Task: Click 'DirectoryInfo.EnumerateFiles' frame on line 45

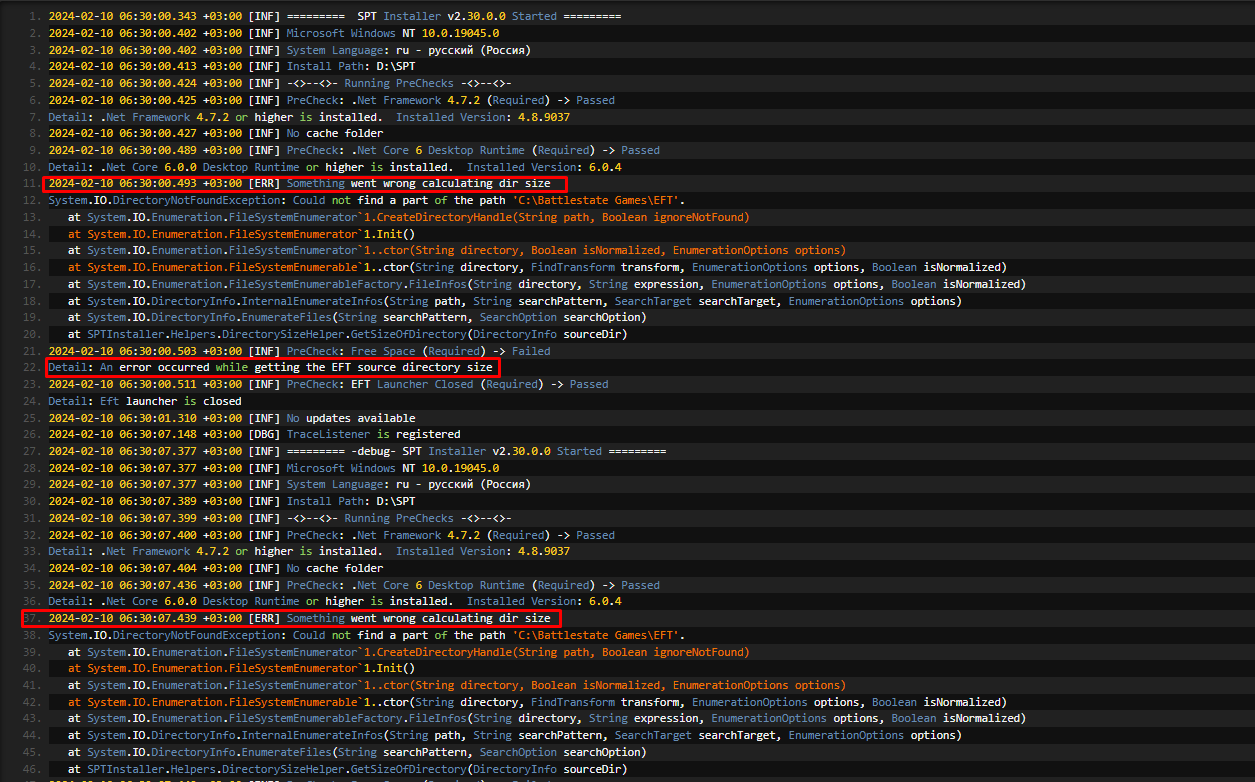Action: pyautogui.click(x=357, y=752)
